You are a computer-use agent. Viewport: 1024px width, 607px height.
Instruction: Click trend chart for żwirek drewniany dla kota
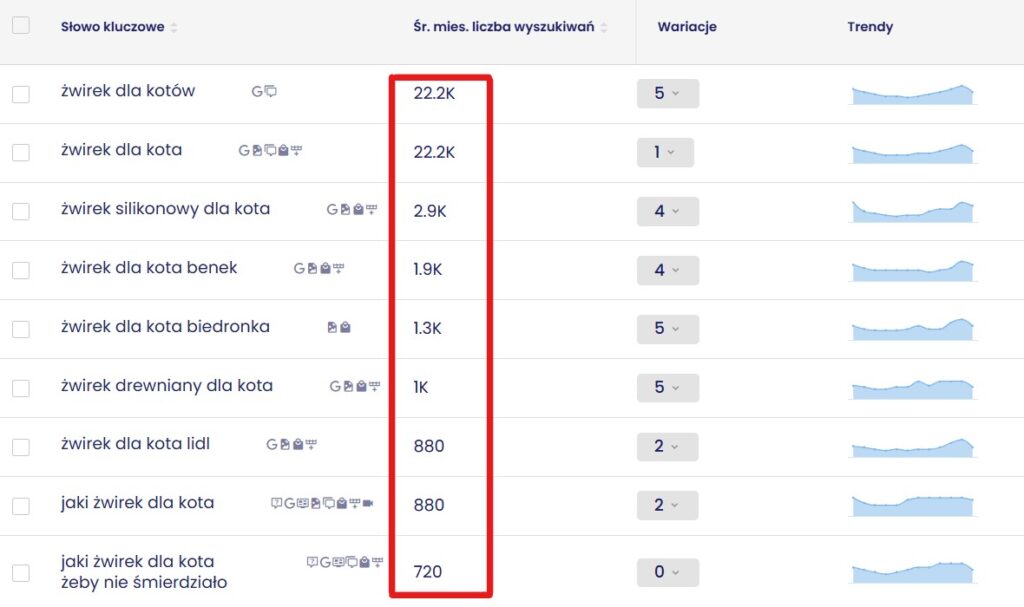(912, 388)
